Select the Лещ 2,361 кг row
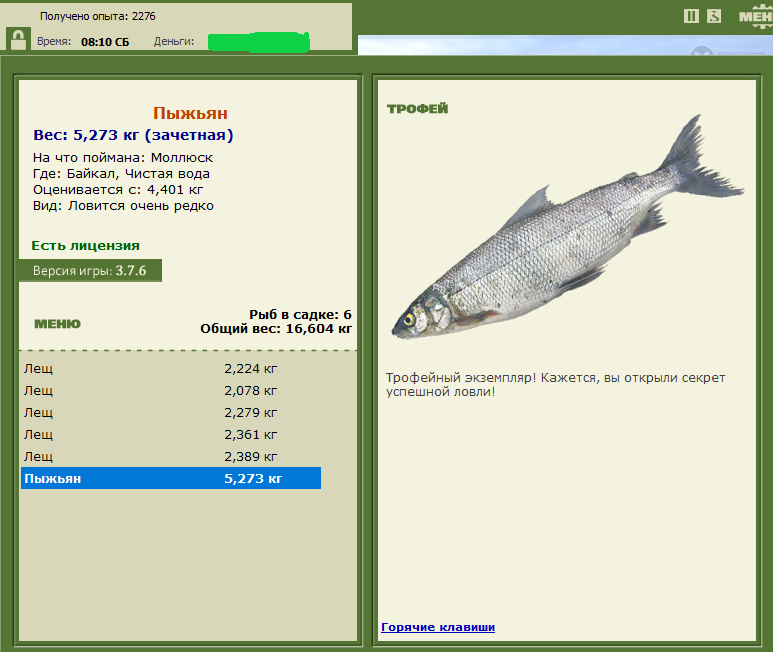This screenshot has width=773, height=652. pyautogui.click(x=171, y=435)
